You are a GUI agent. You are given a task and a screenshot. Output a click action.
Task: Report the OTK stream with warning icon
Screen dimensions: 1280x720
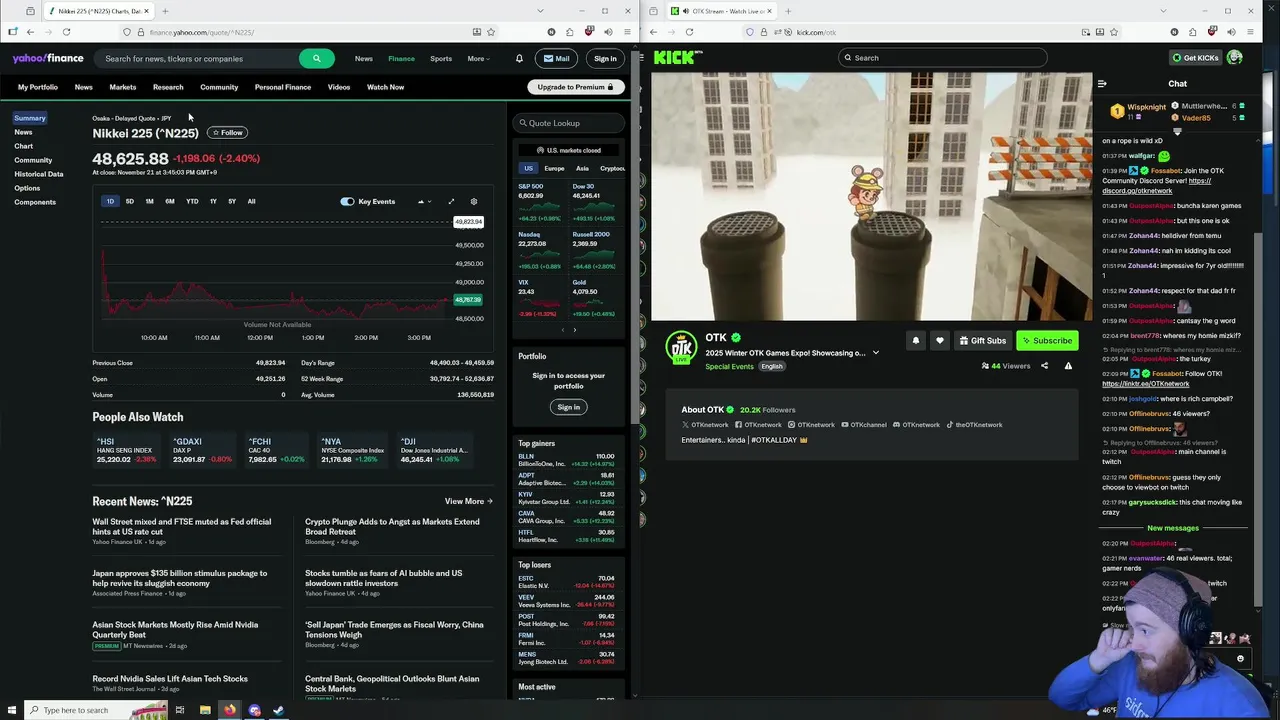[x=1068, y=366]
